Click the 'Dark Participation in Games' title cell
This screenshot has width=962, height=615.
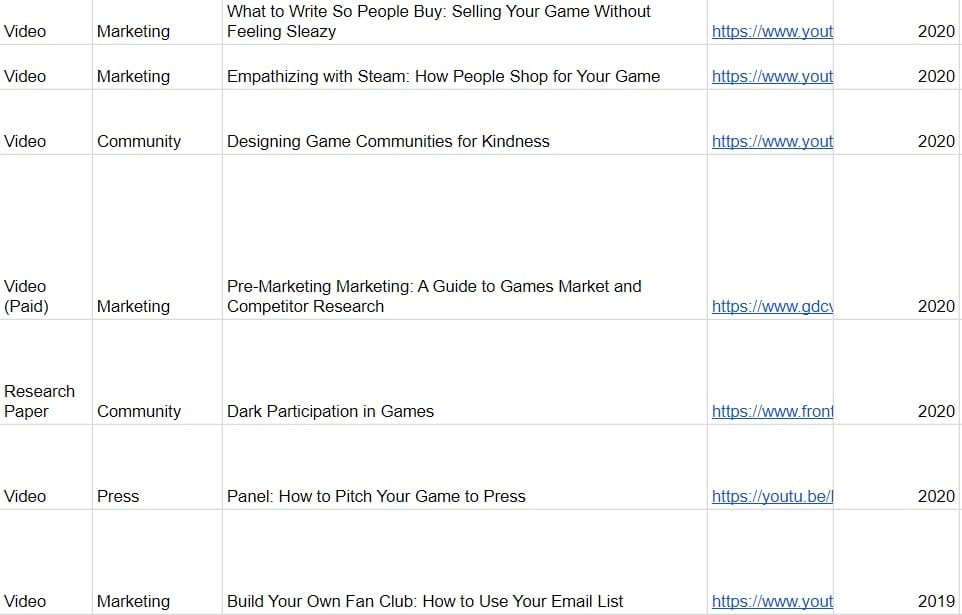click(330, 411)
